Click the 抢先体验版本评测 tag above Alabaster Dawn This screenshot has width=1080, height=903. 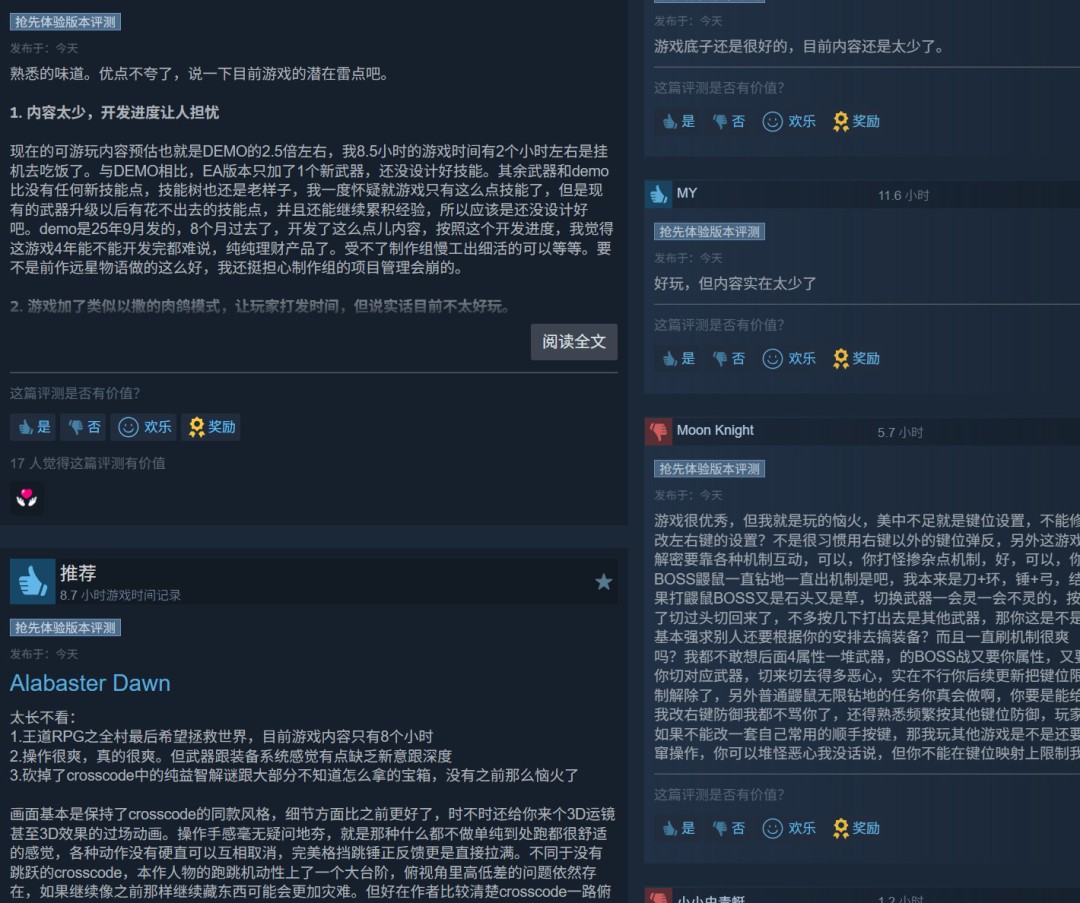pyautogui.click(x=65, y=627)
